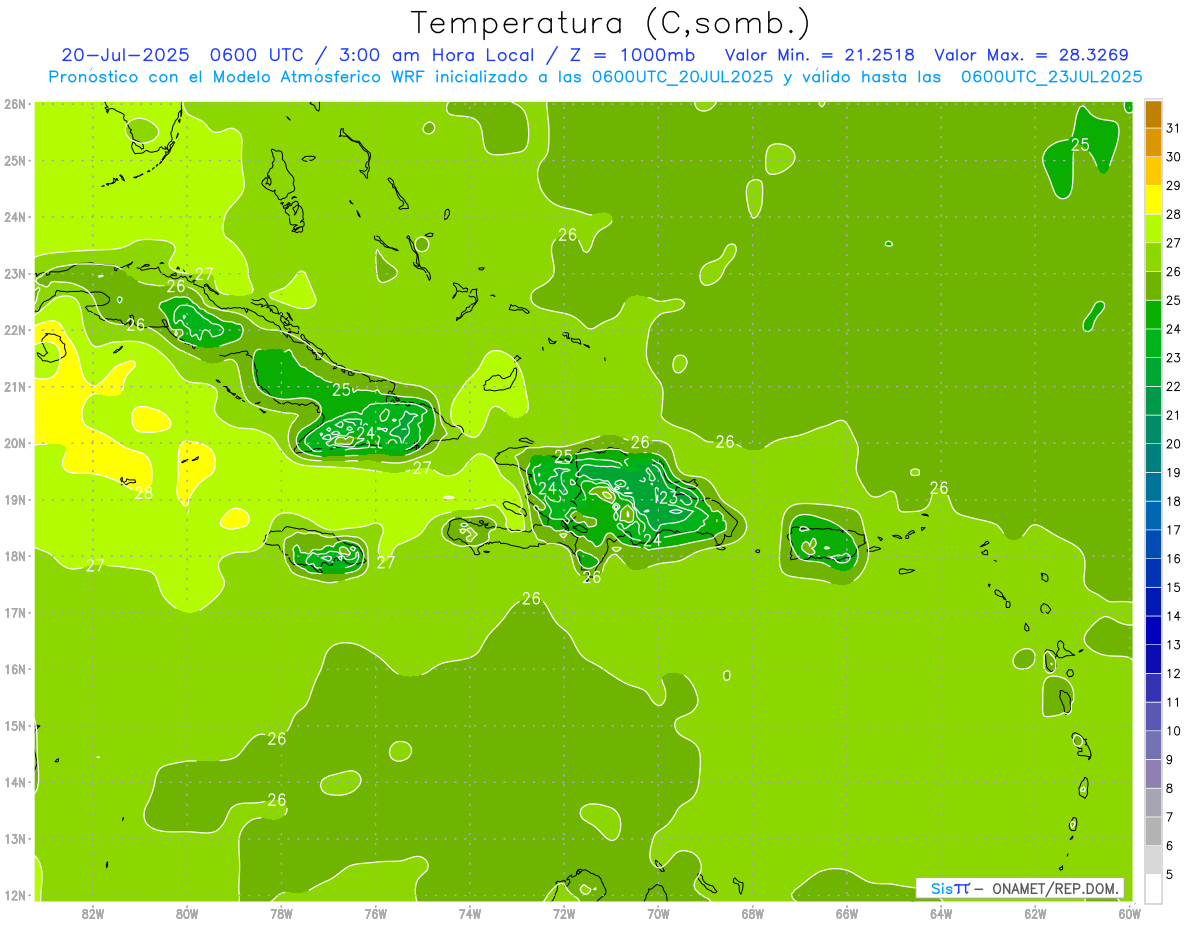Click the '64W' longitude axis label
Screen dimensions: 1200x927
[x=940, y=912]
